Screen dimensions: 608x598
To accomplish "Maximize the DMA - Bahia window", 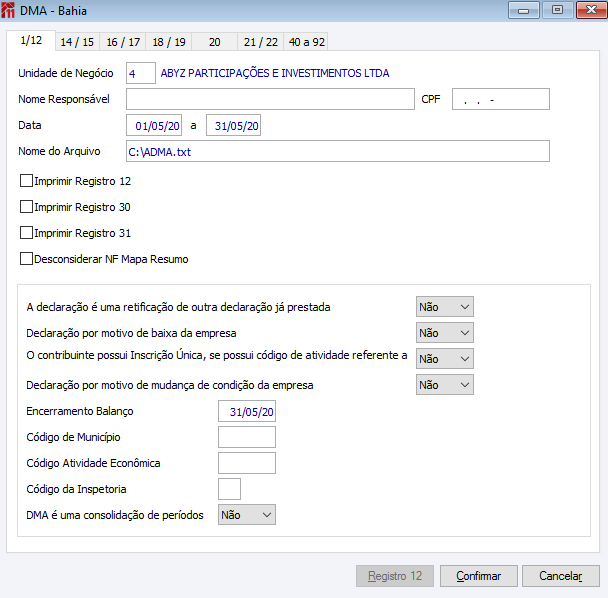I will click(x=558, y=10).
